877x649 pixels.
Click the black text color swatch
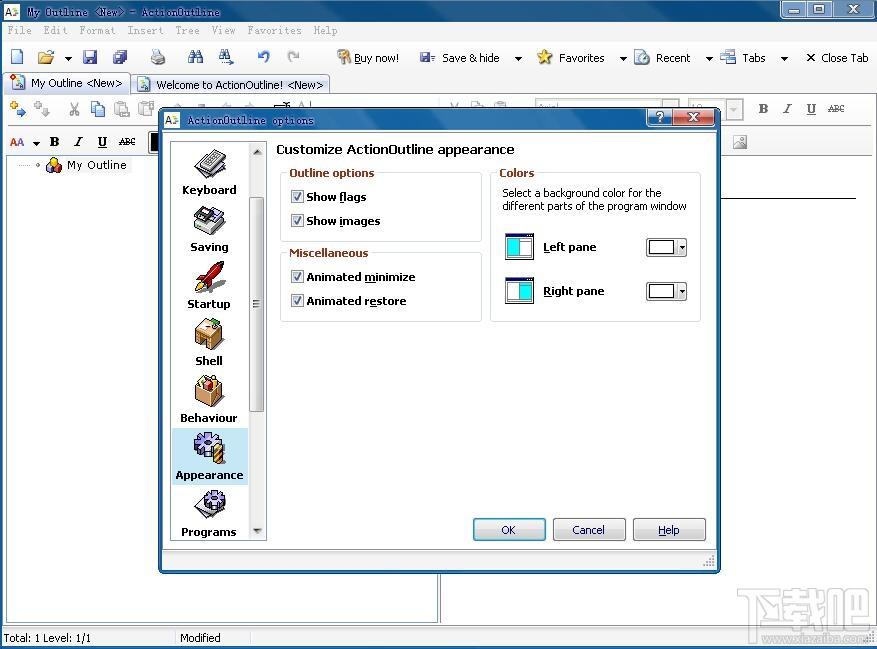(x=154, y=142)
